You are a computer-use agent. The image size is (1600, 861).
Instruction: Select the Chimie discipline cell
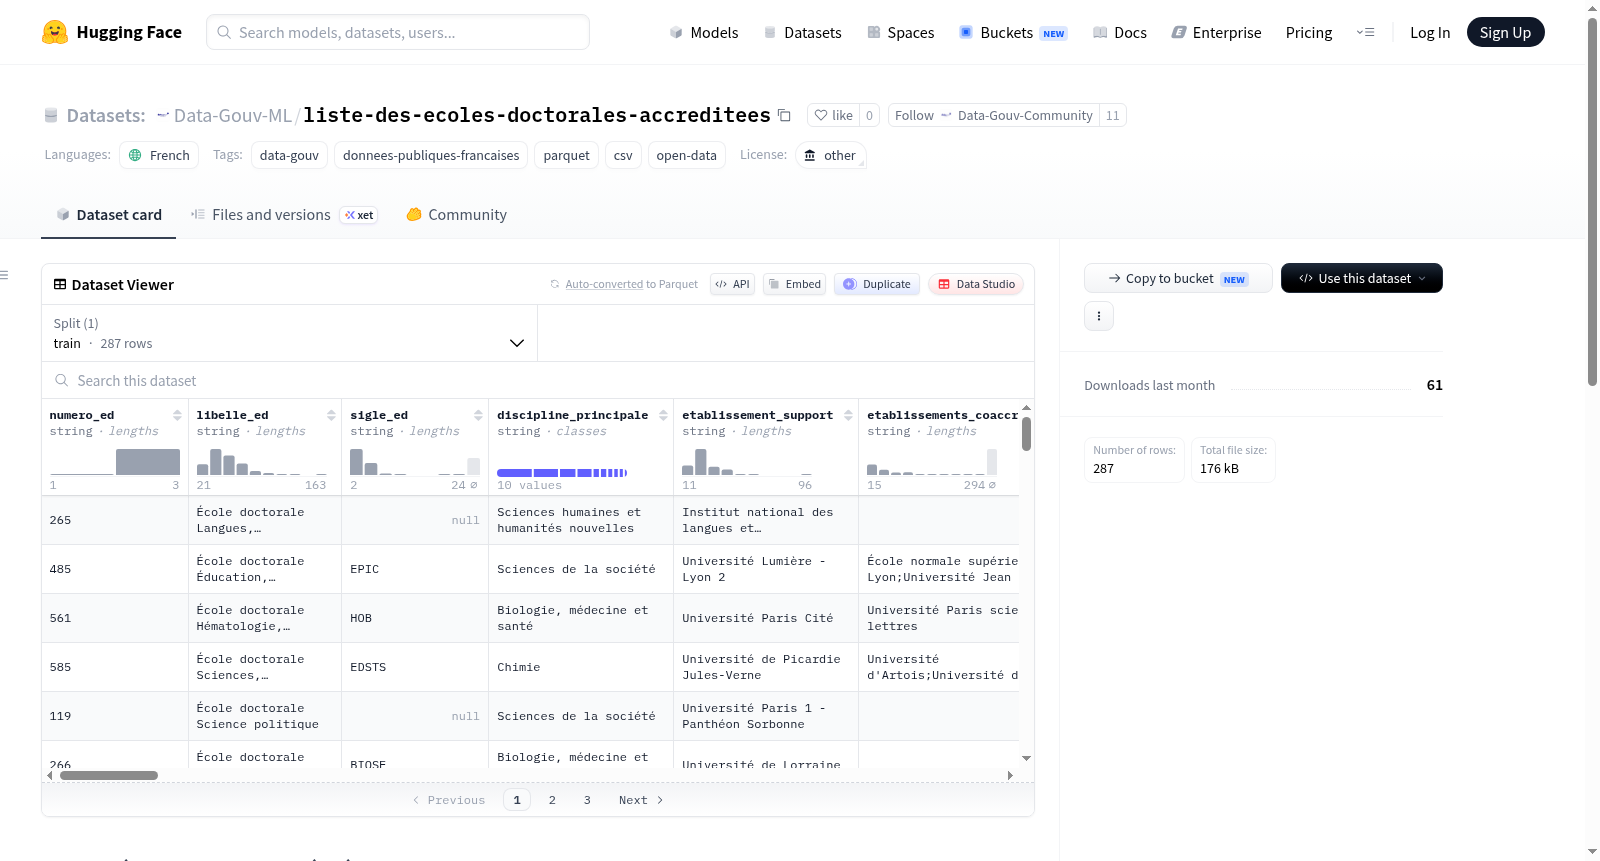pyautogui.click(x=581, y=667)
